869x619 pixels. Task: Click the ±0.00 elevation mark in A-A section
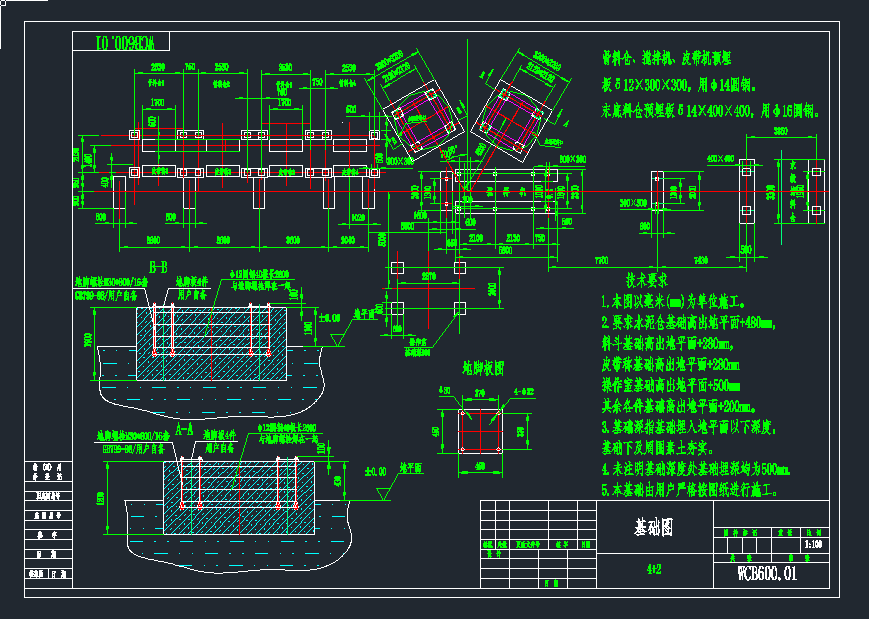tap(378, 469)
